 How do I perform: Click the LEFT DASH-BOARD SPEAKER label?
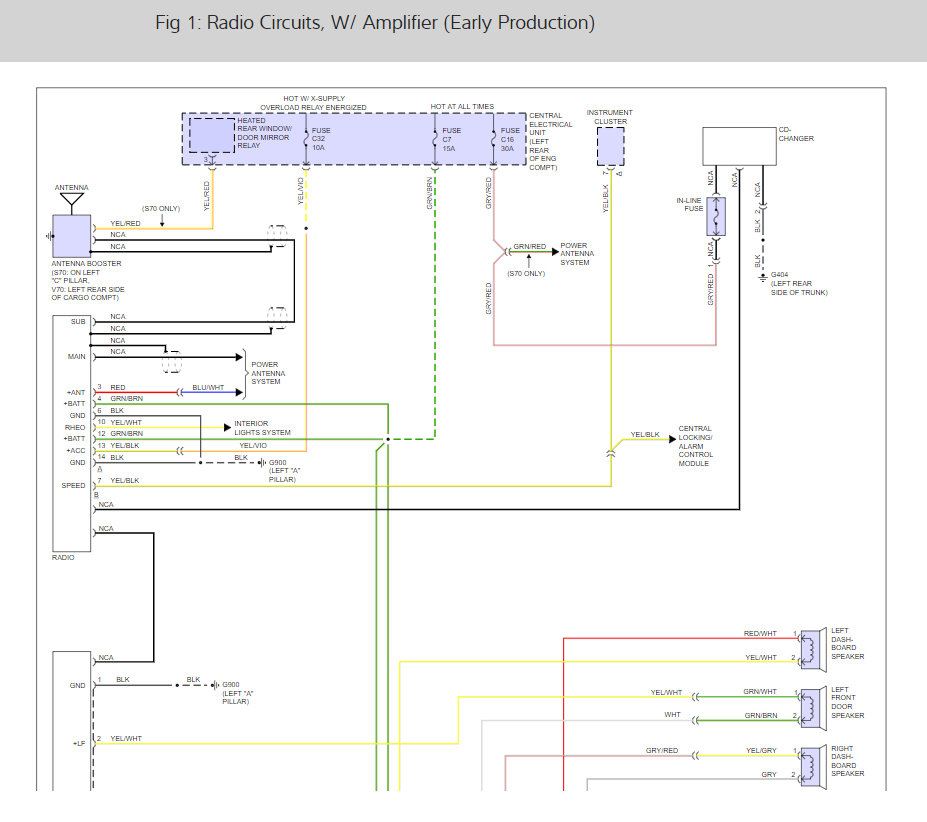(x=847, y=643)
